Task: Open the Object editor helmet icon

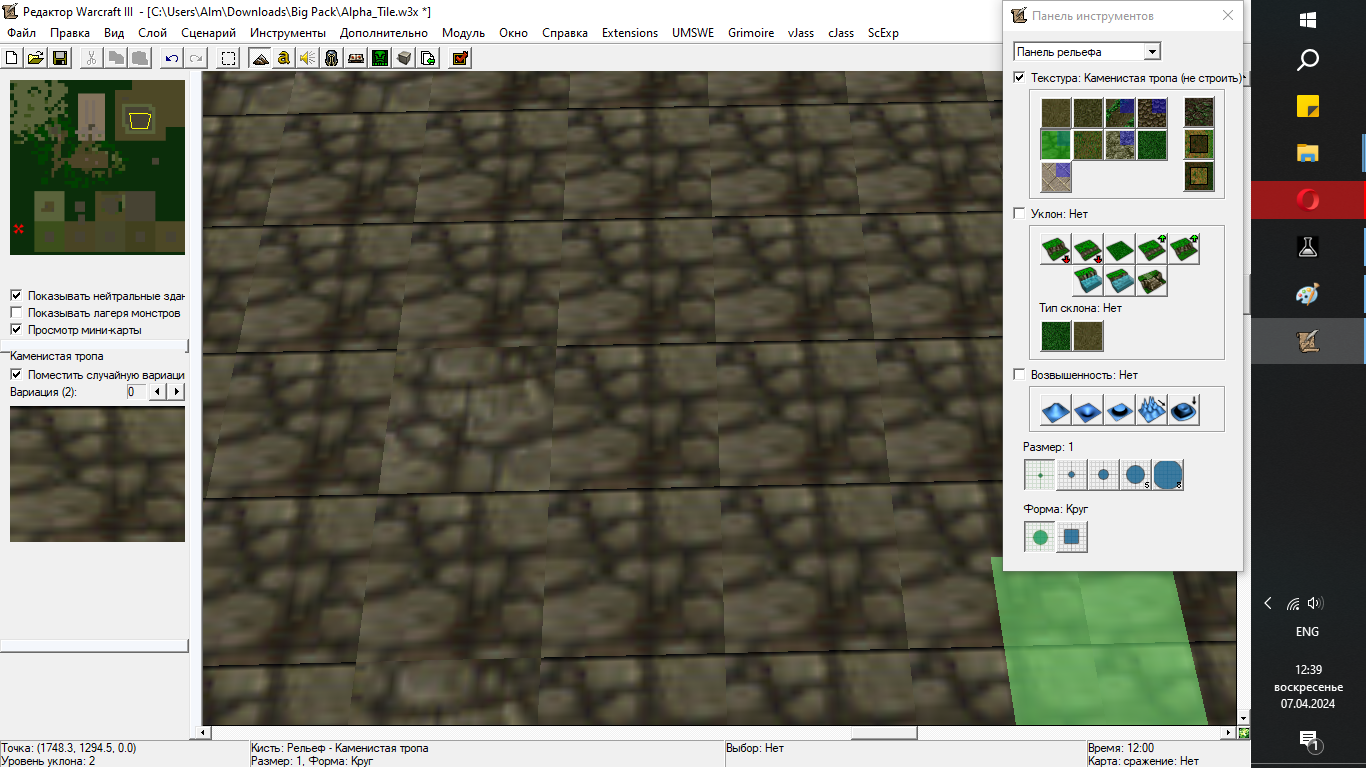Action: point(332,58)
